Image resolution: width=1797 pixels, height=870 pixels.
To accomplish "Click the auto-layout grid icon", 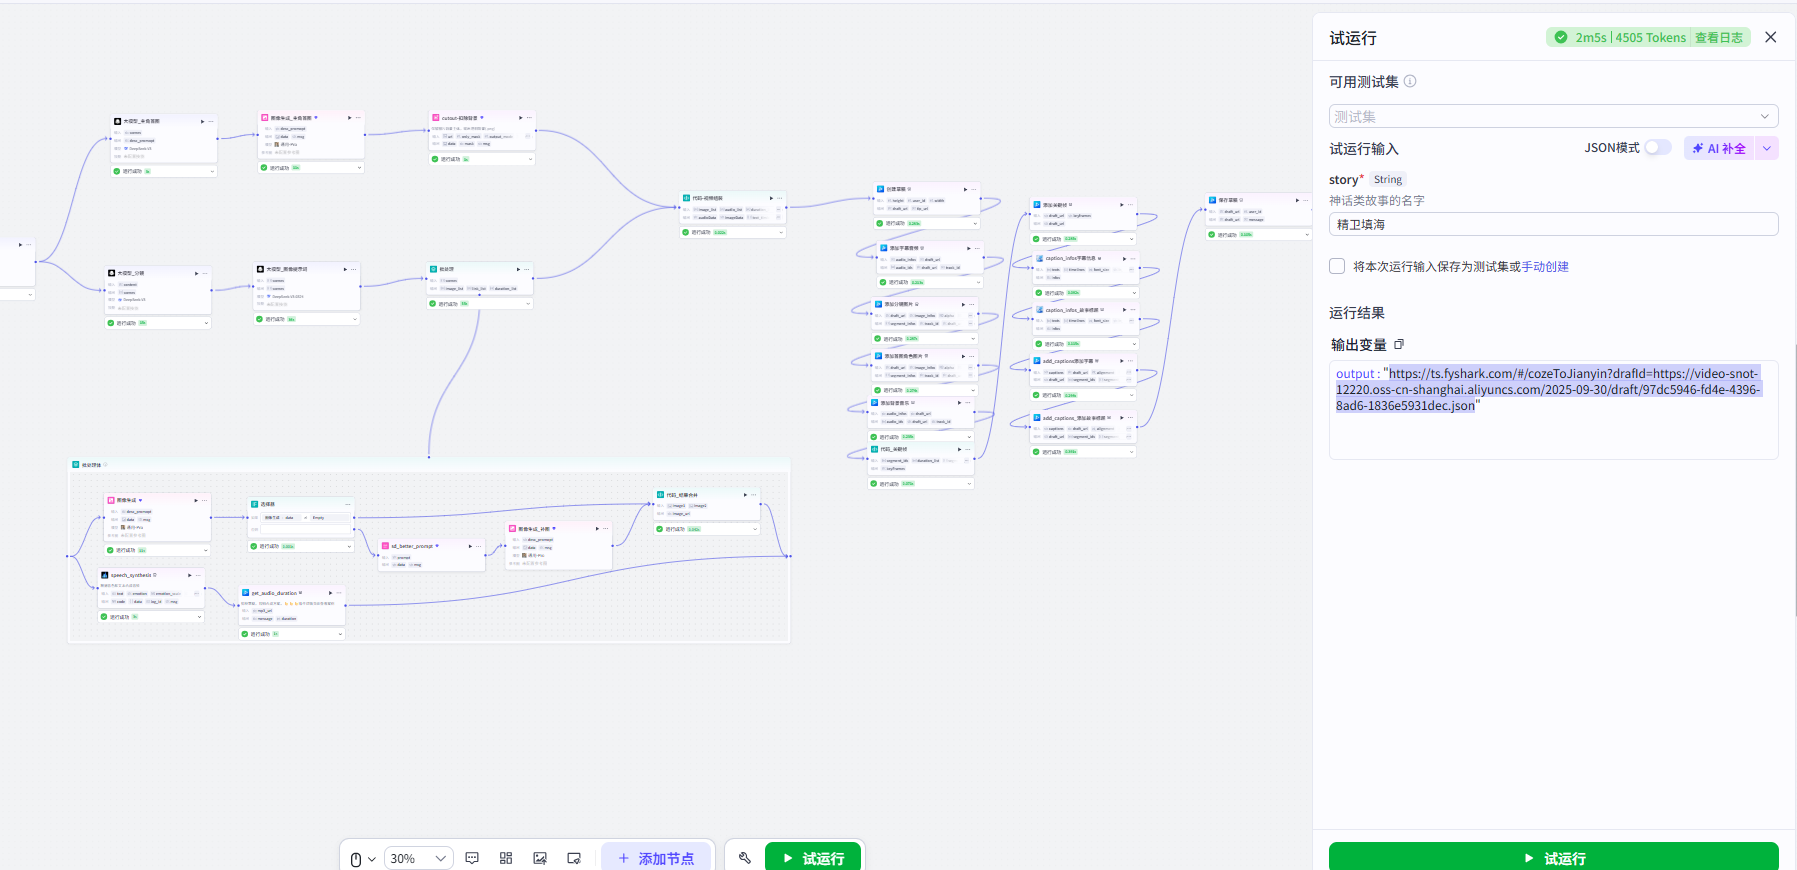I will (x=506, y=858).
